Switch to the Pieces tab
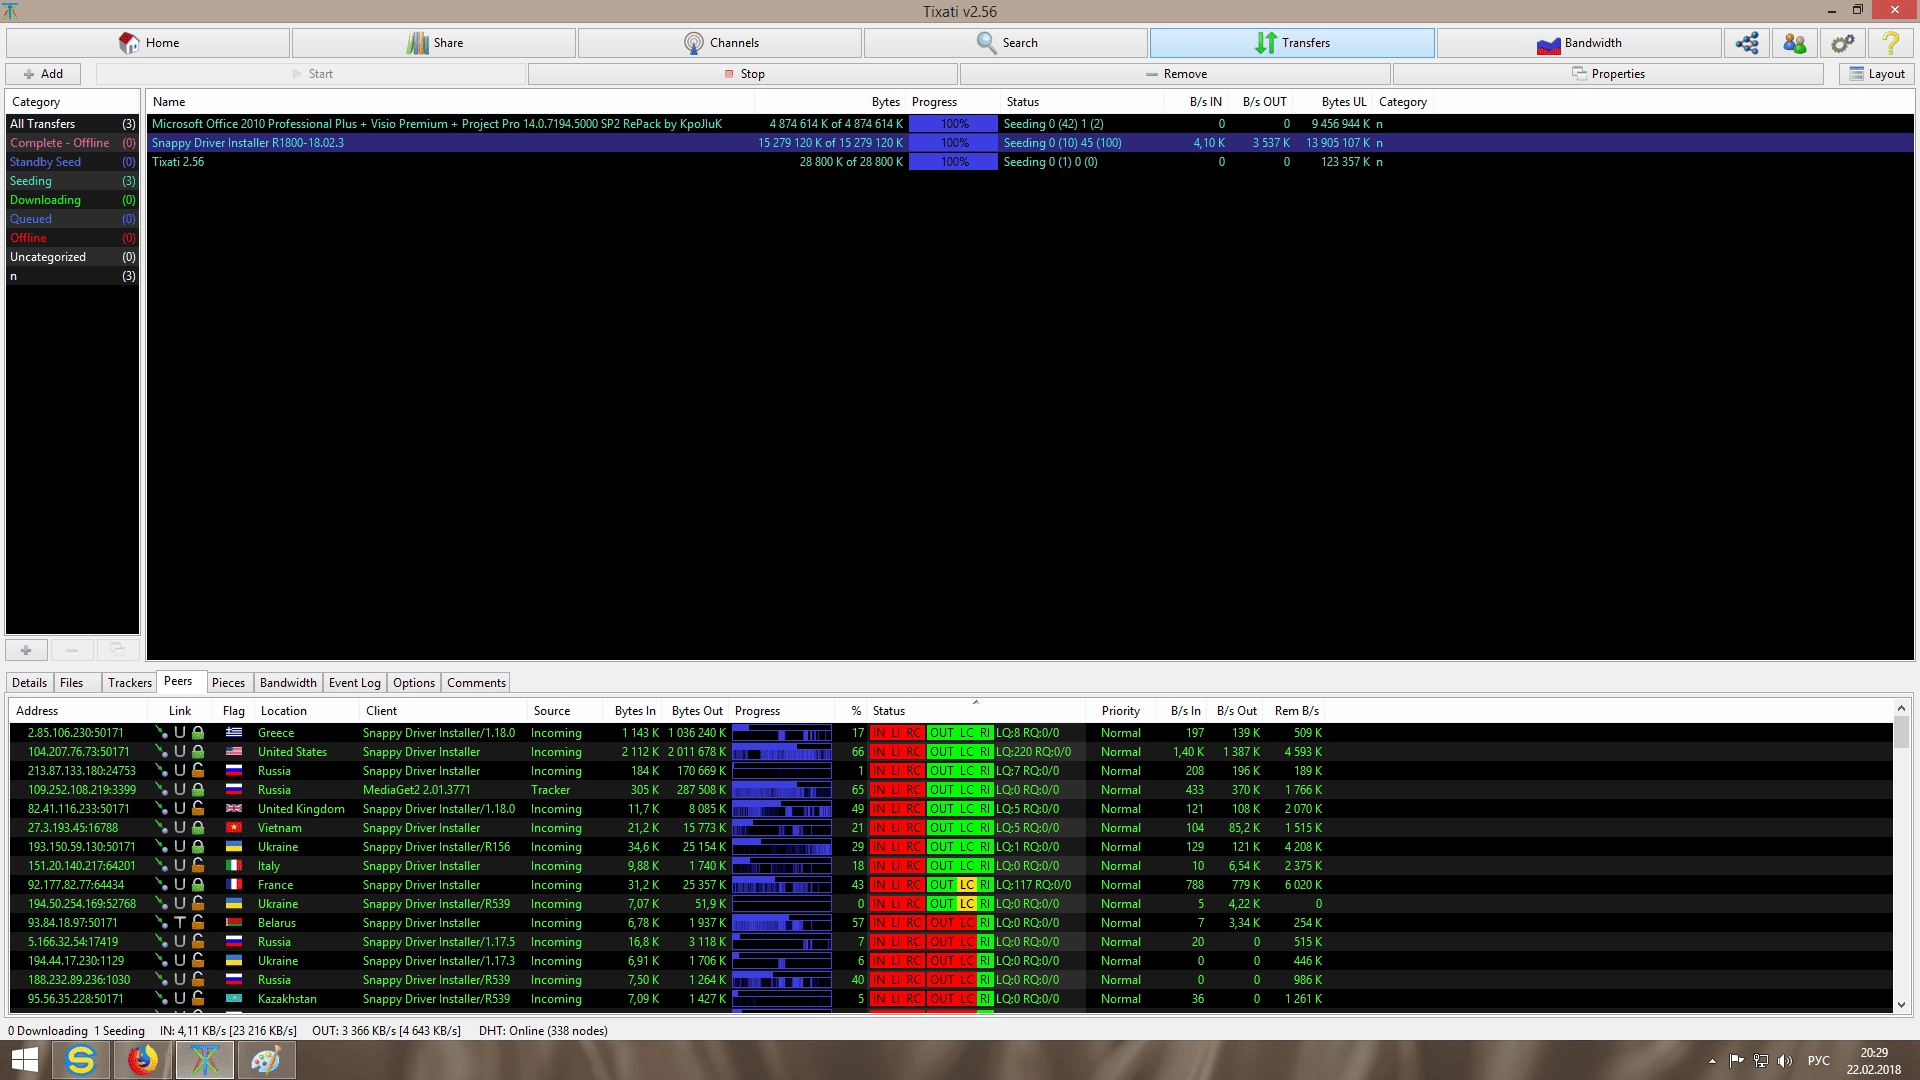1920x1080 pixels. tap(228, 683)
